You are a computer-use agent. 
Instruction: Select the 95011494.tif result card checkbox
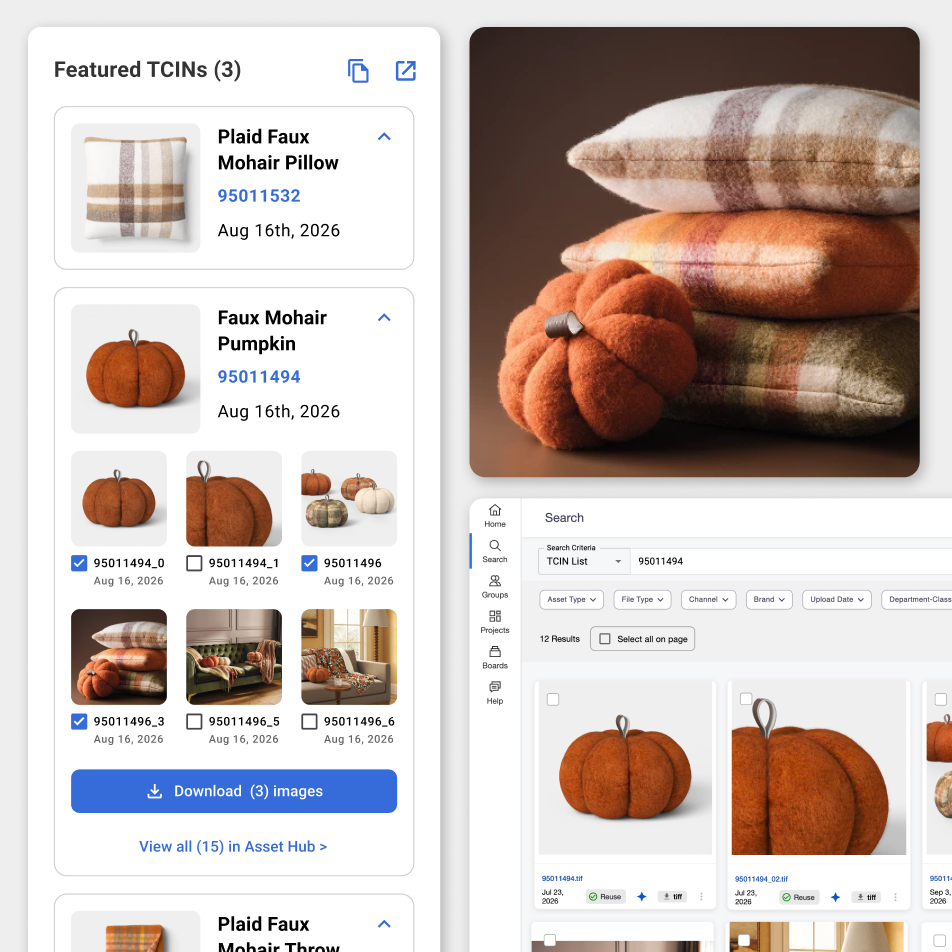coord(553,699)
